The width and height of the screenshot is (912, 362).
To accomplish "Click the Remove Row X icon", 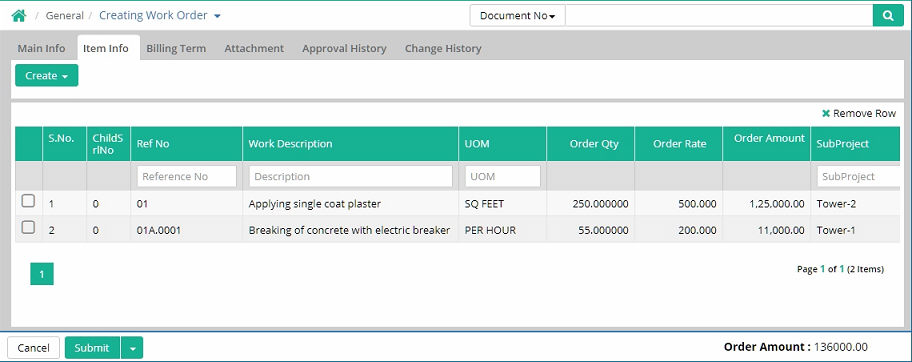I will tap(825, 113).
